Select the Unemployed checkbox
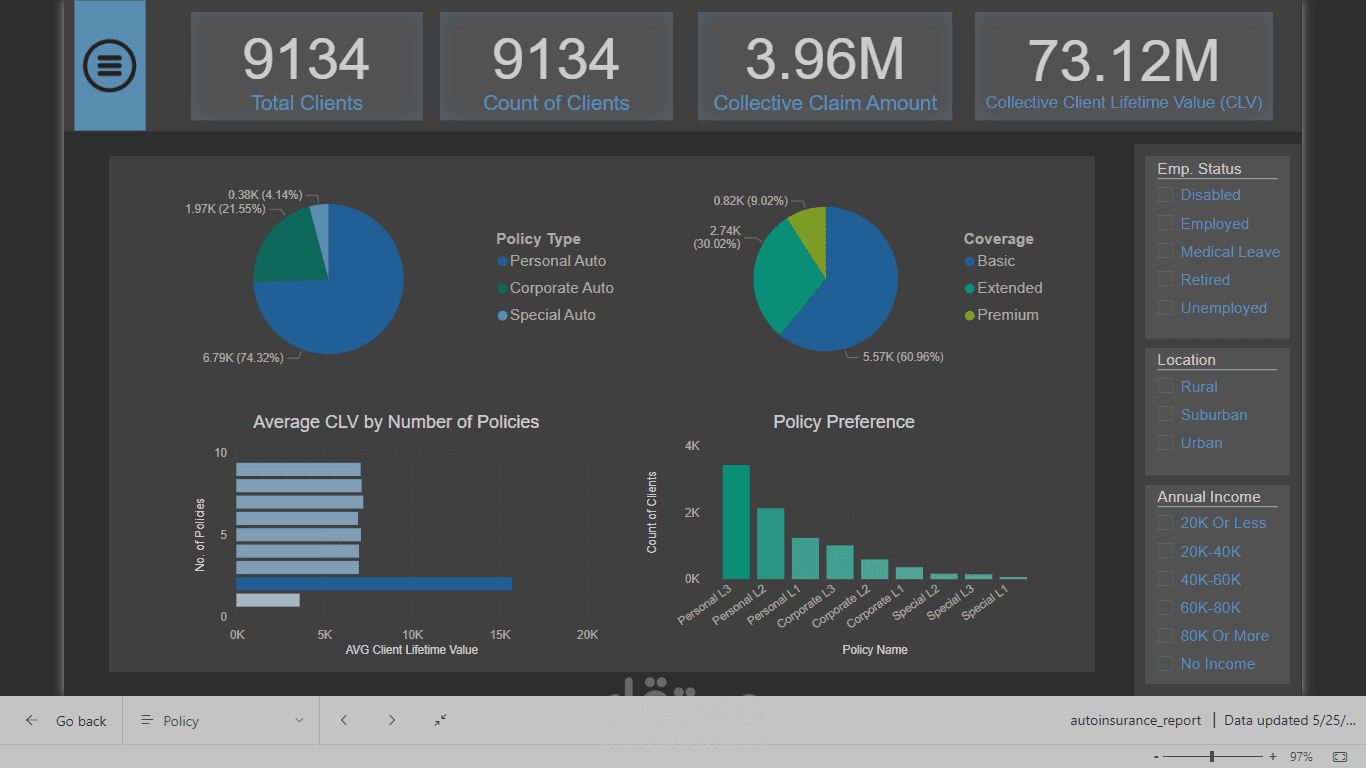The height and width of the screenshot is (768, 1366). [x=1165, y=307]
